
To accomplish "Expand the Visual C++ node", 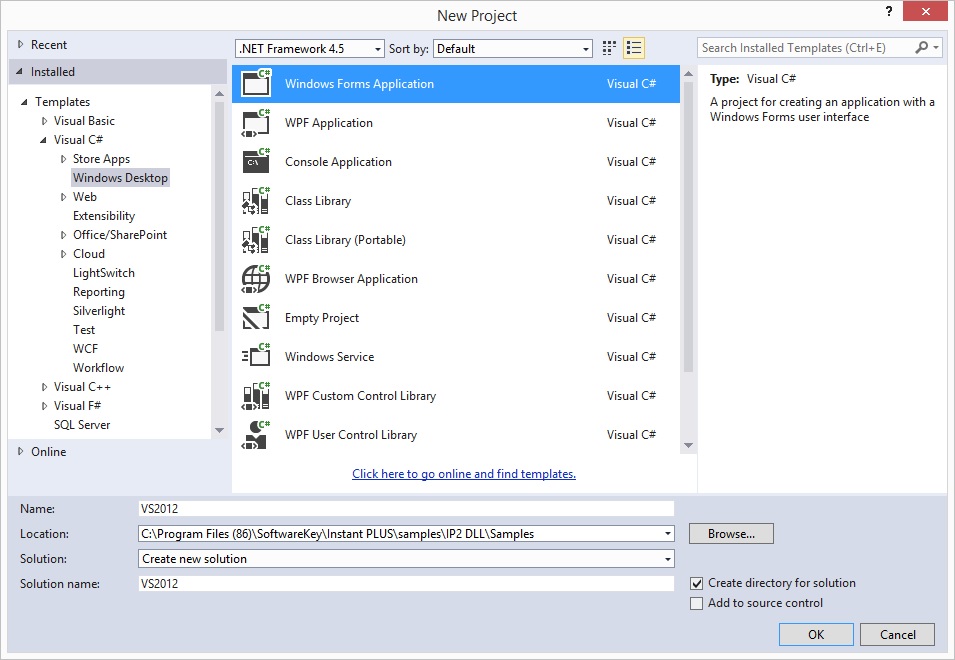I will click(44, 387).
